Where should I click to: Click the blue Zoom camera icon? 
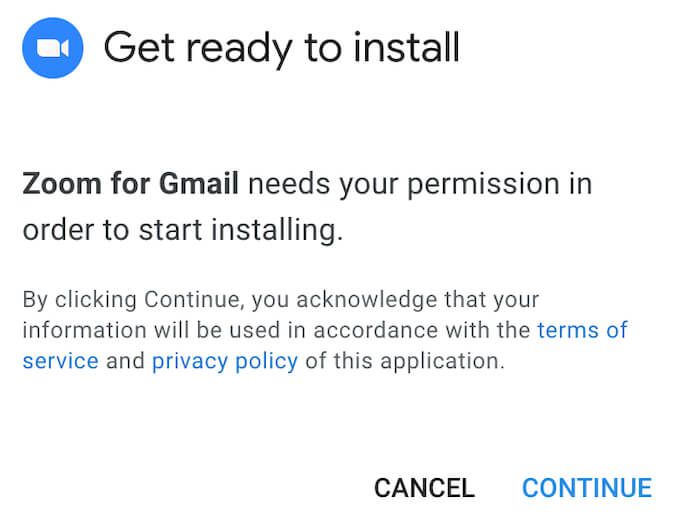point(52,48)
